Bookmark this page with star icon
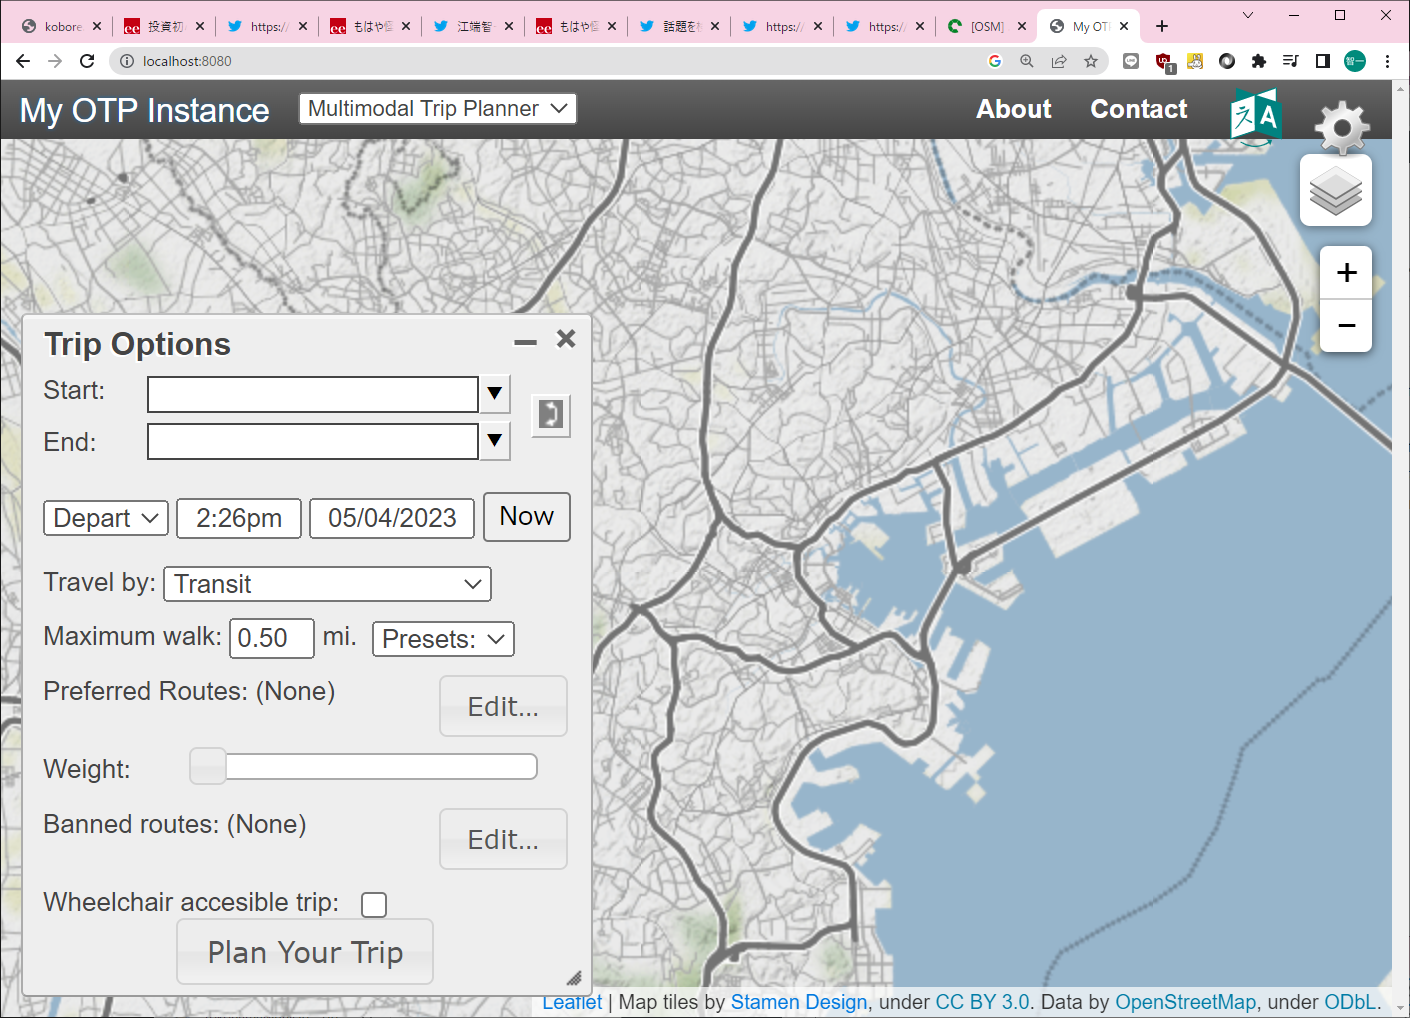Image resolution: width=1410 pixels, height=1018 pixels. 1091,61
